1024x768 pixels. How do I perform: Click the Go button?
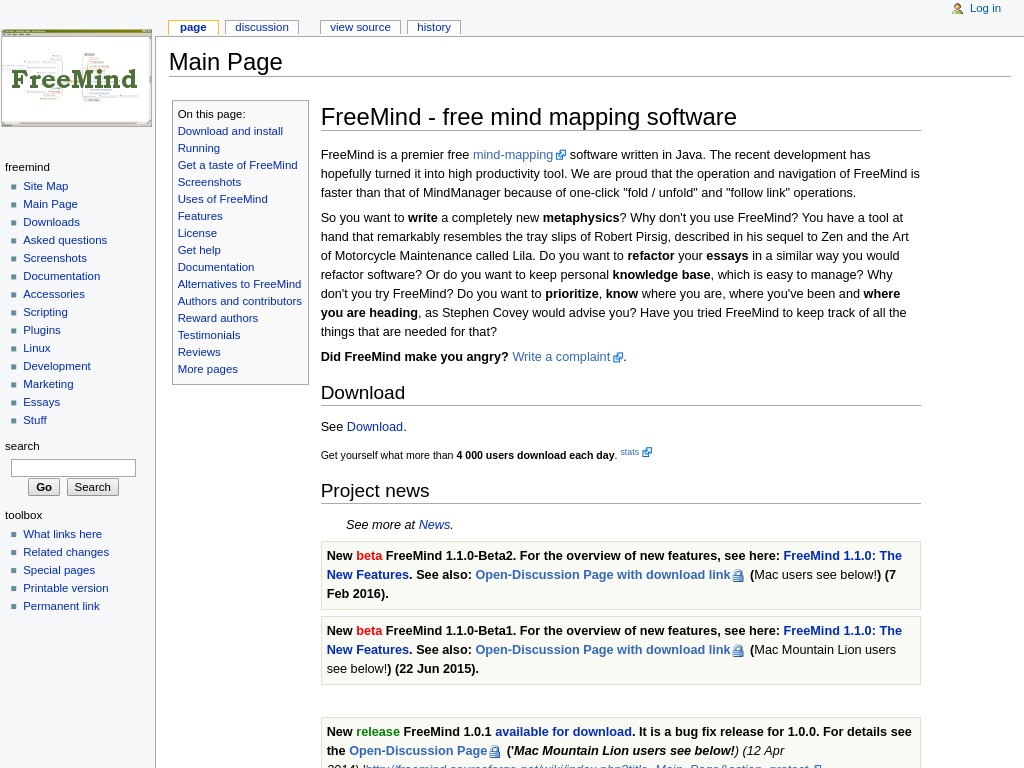point(44,487)
